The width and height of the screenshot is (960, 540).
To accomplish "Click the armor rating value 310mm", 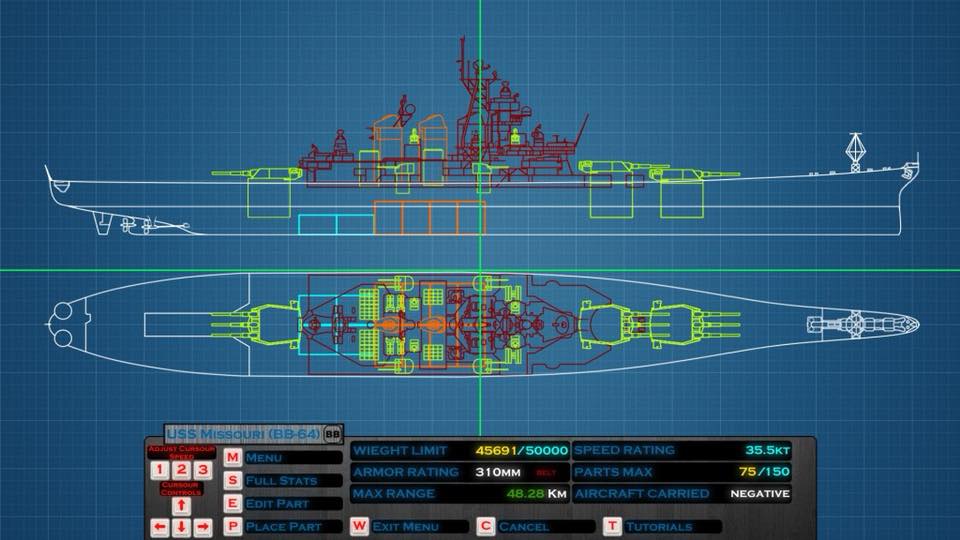I will (x=498, y=473).
